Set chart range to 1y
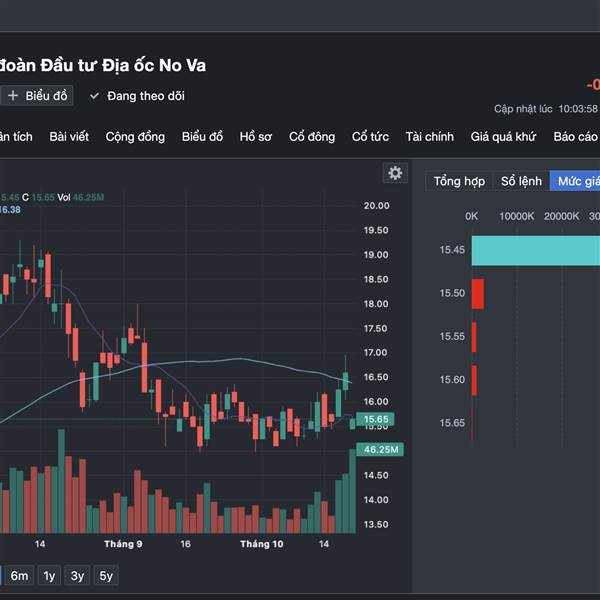The width and height of the screenshot is (600, 600). pyautogui.click(x=49, y=575)
